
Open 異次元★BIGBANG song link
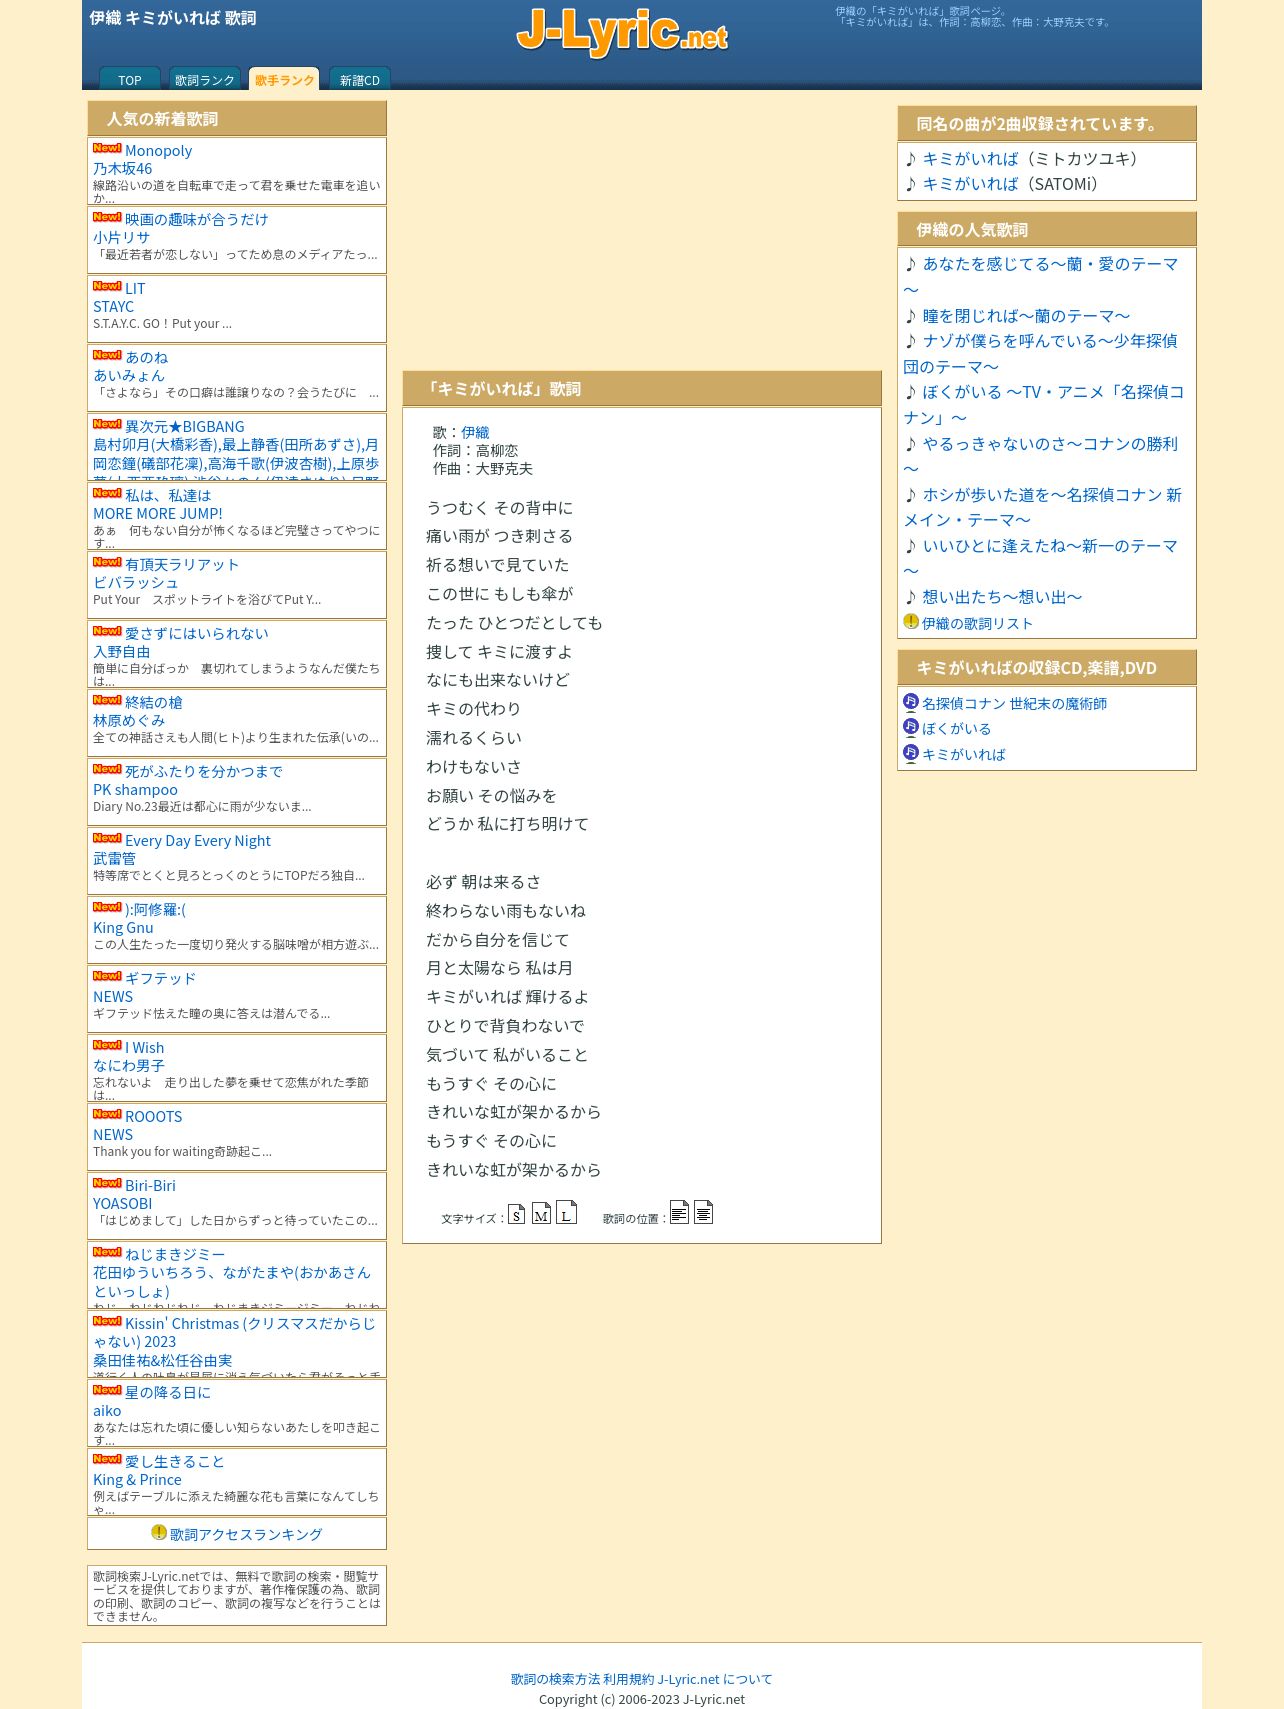click(184, 426)
